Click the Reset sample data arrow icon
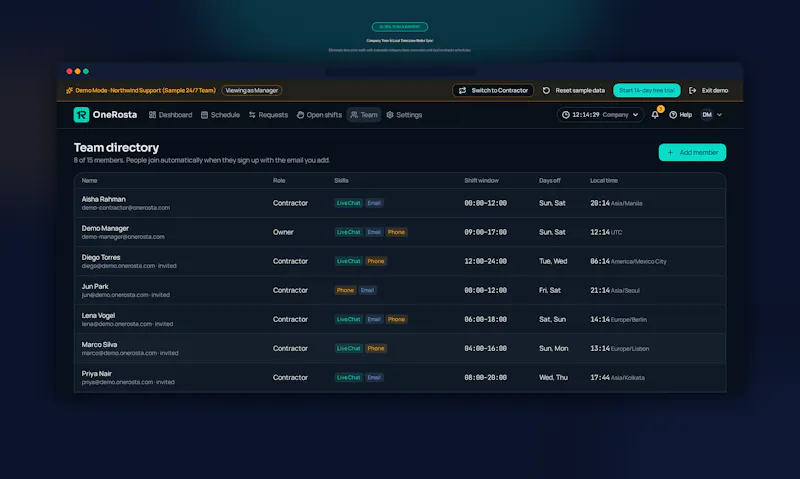The width and height of the screenshot is (800, 479). (546, 90)
